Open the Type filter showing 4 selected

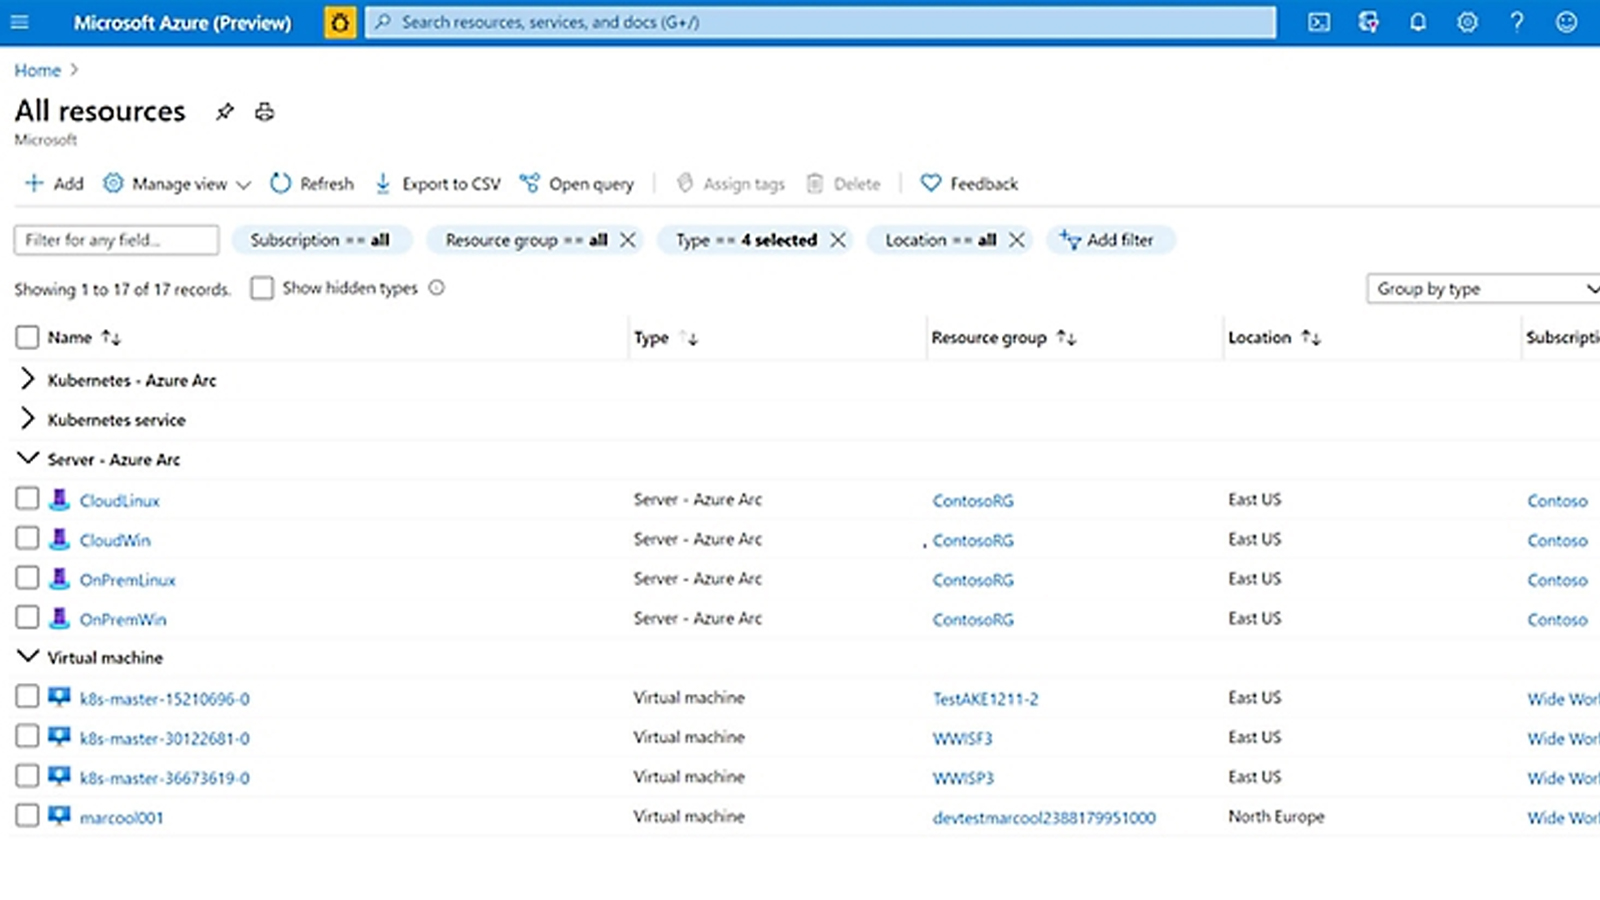click(745, 240)
